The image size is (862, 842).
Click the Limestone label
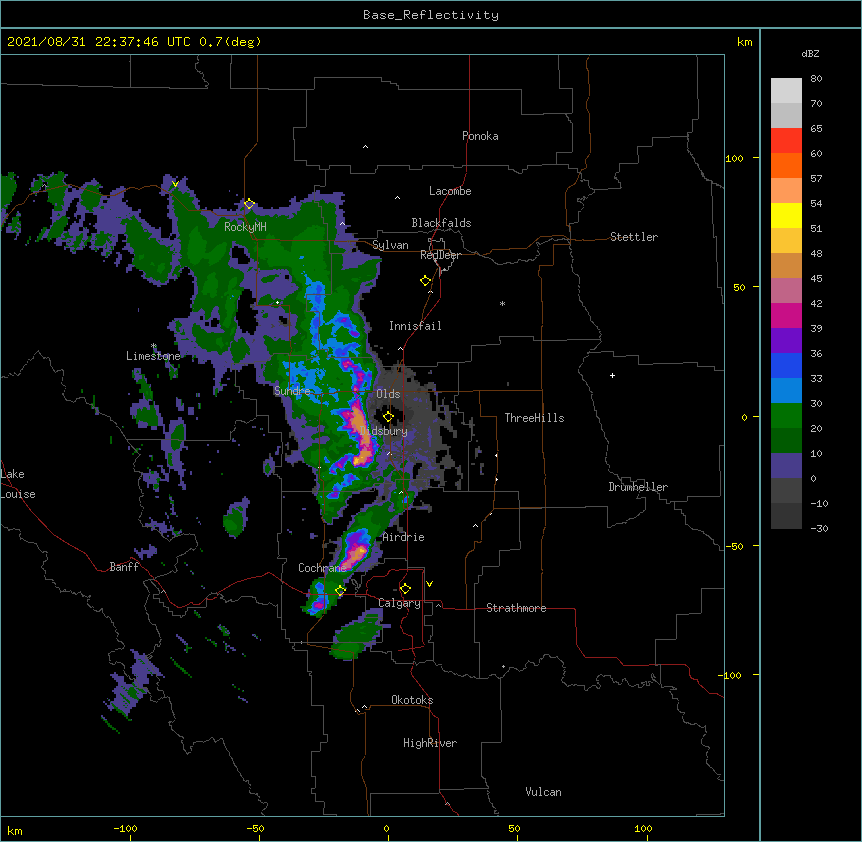[x=153, y=356]
